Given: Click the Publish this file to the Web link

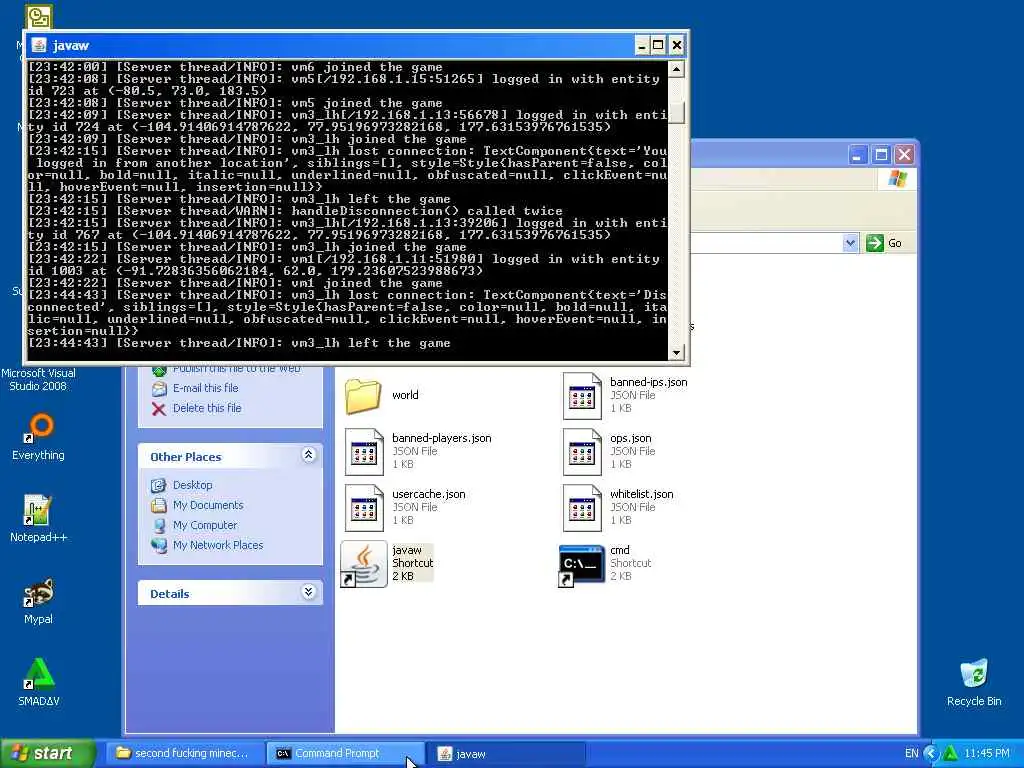Looking at the screenshot, I should (236, 370).
